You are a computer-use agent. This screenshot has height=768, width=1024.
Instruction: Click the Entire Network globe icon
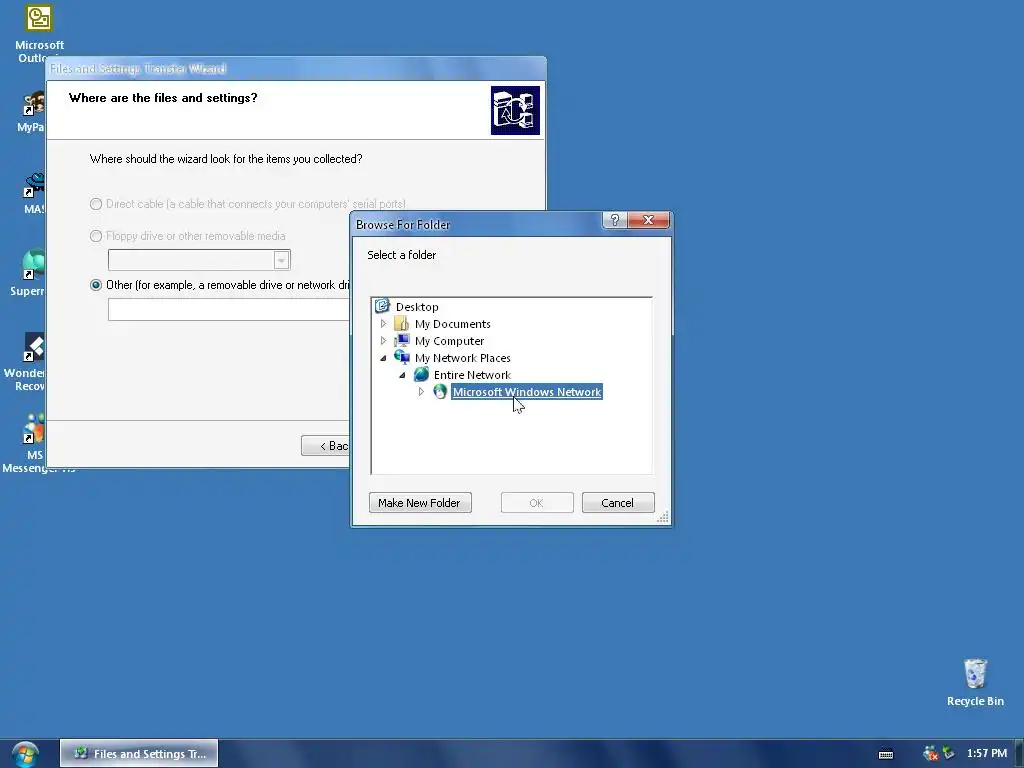421,374
